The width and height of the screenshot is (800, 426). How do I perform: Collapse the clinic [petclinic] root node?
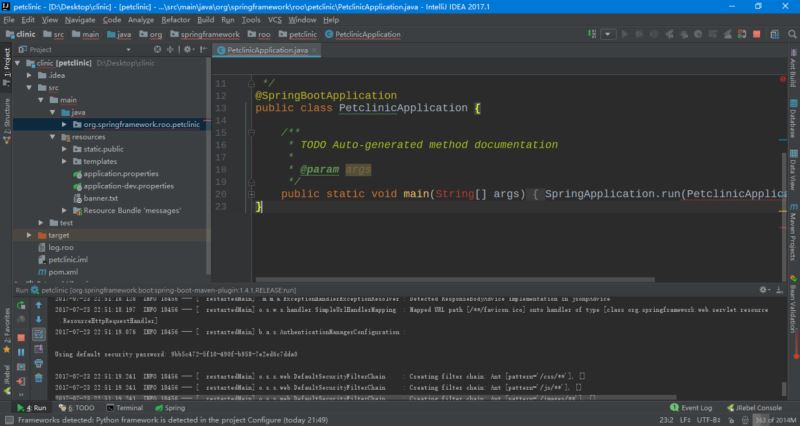pyautogui.click(x=18, y=63)
